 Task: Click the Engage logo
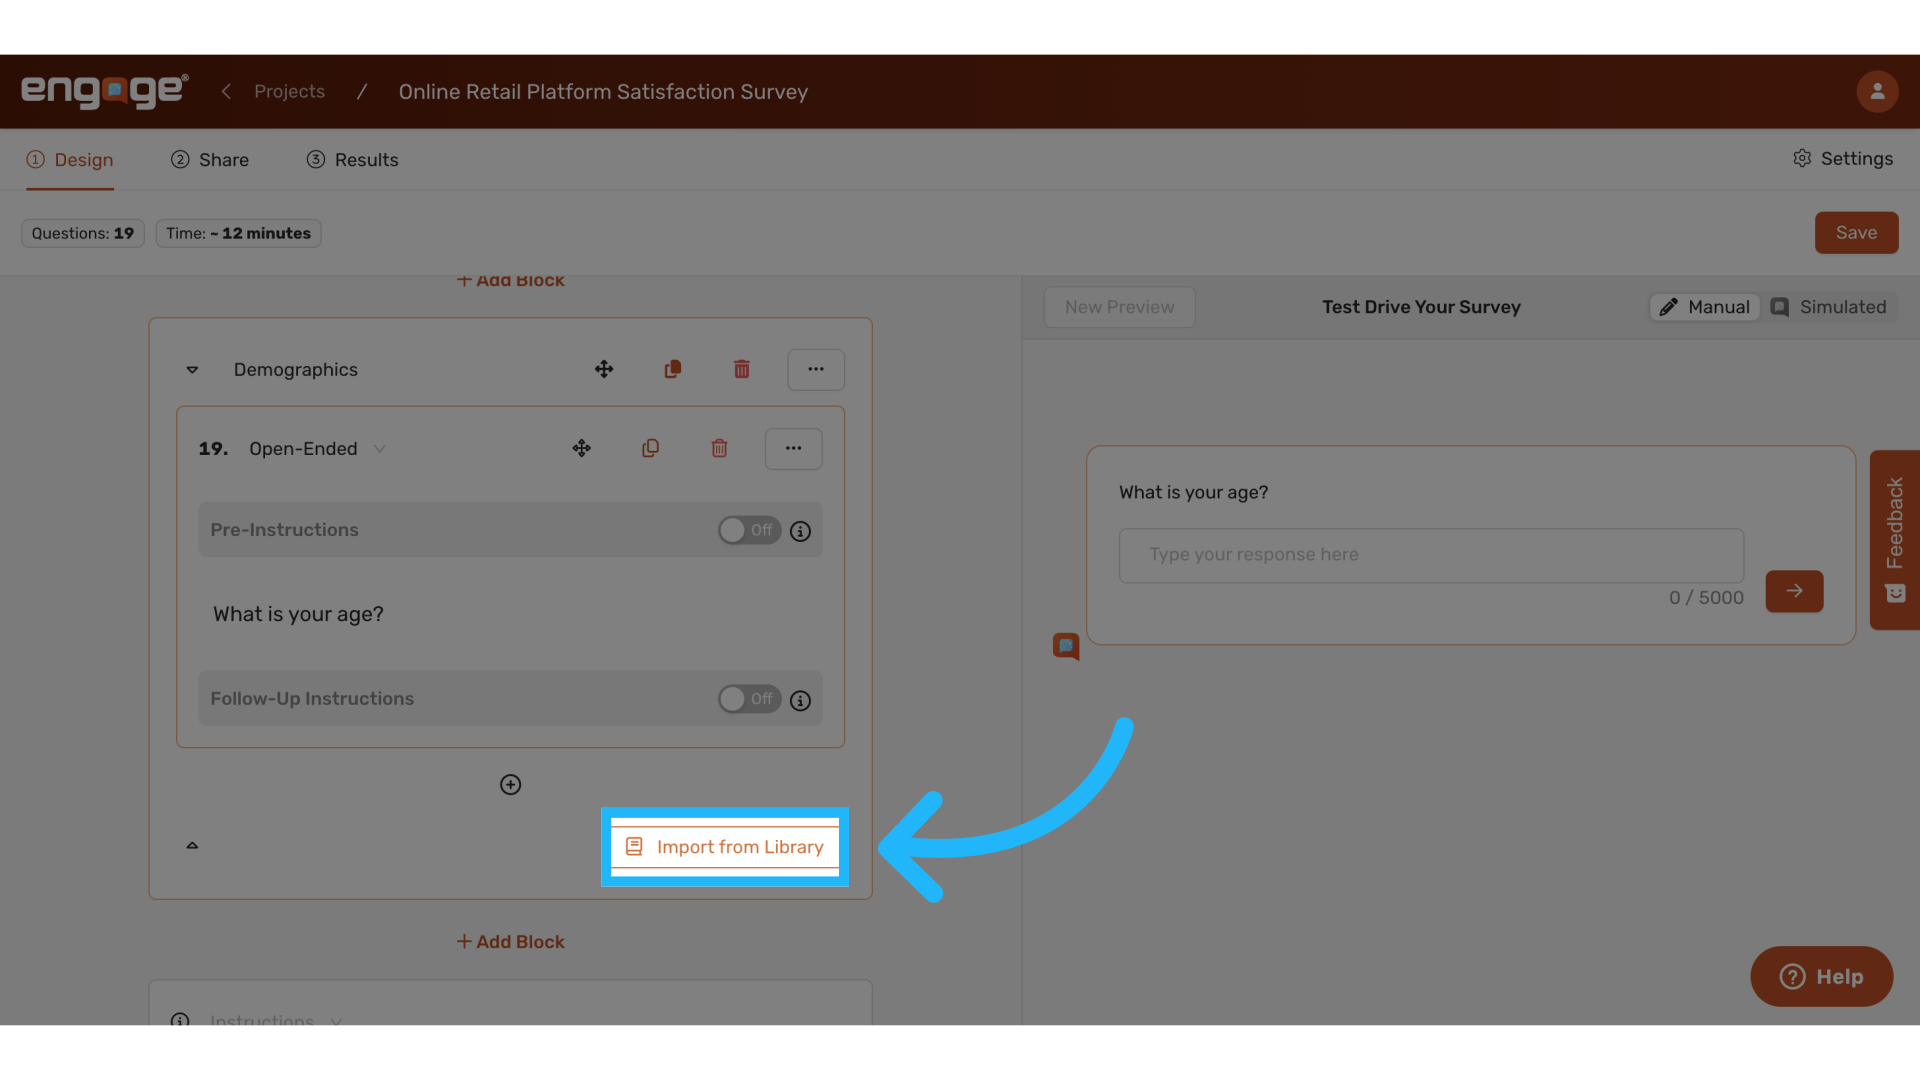click(x=105, y=91)
